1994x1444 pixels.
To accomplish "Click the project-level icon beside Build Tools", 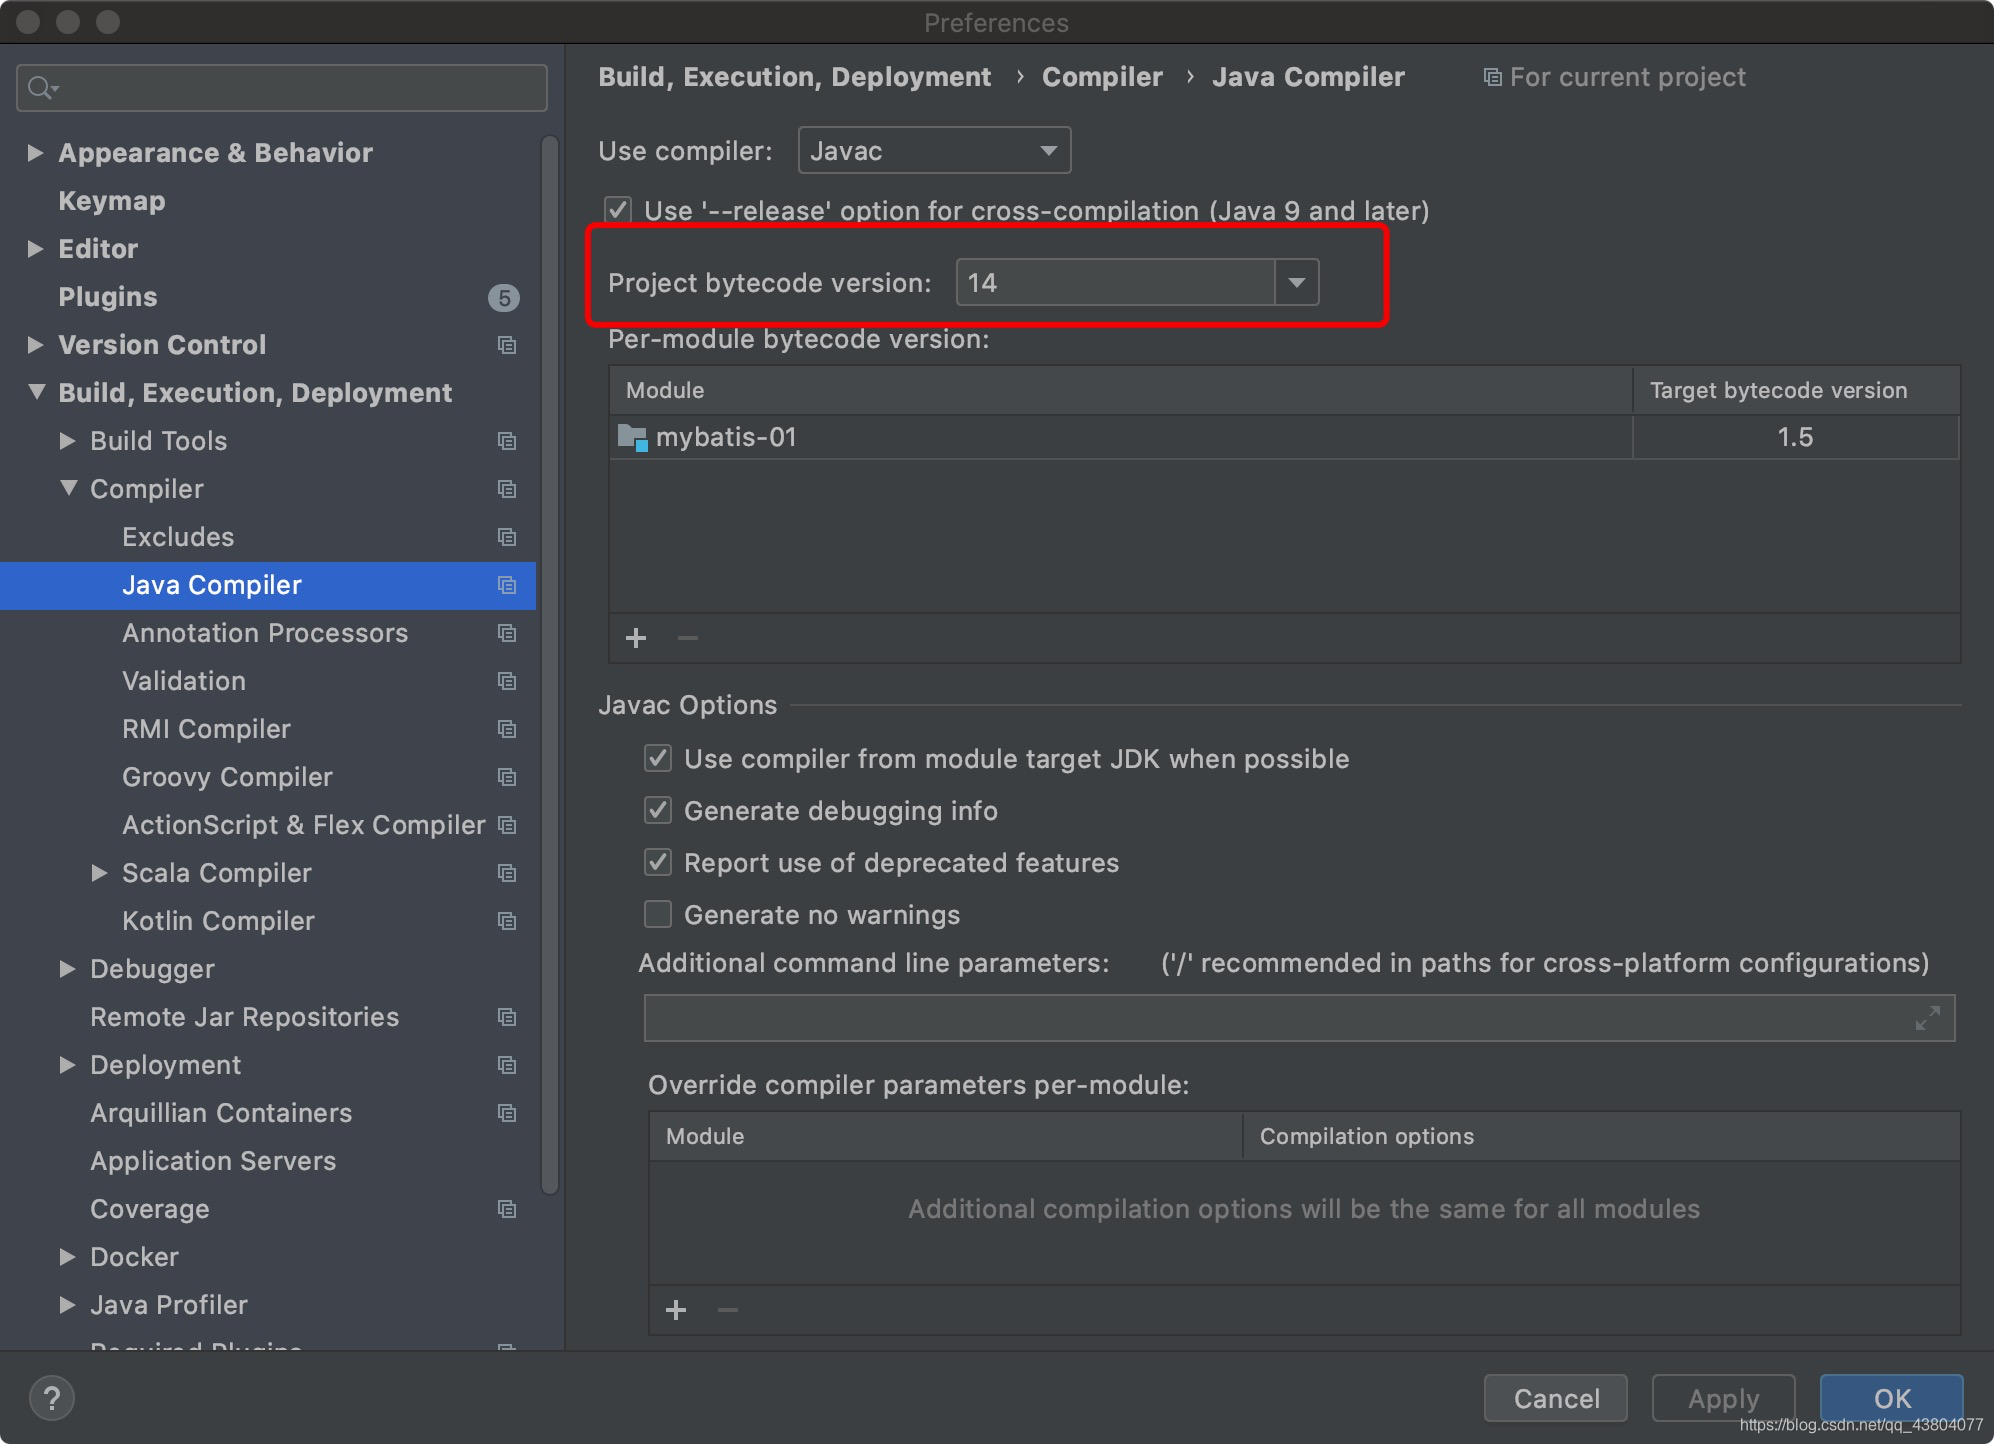I will (x=507, y=441).
